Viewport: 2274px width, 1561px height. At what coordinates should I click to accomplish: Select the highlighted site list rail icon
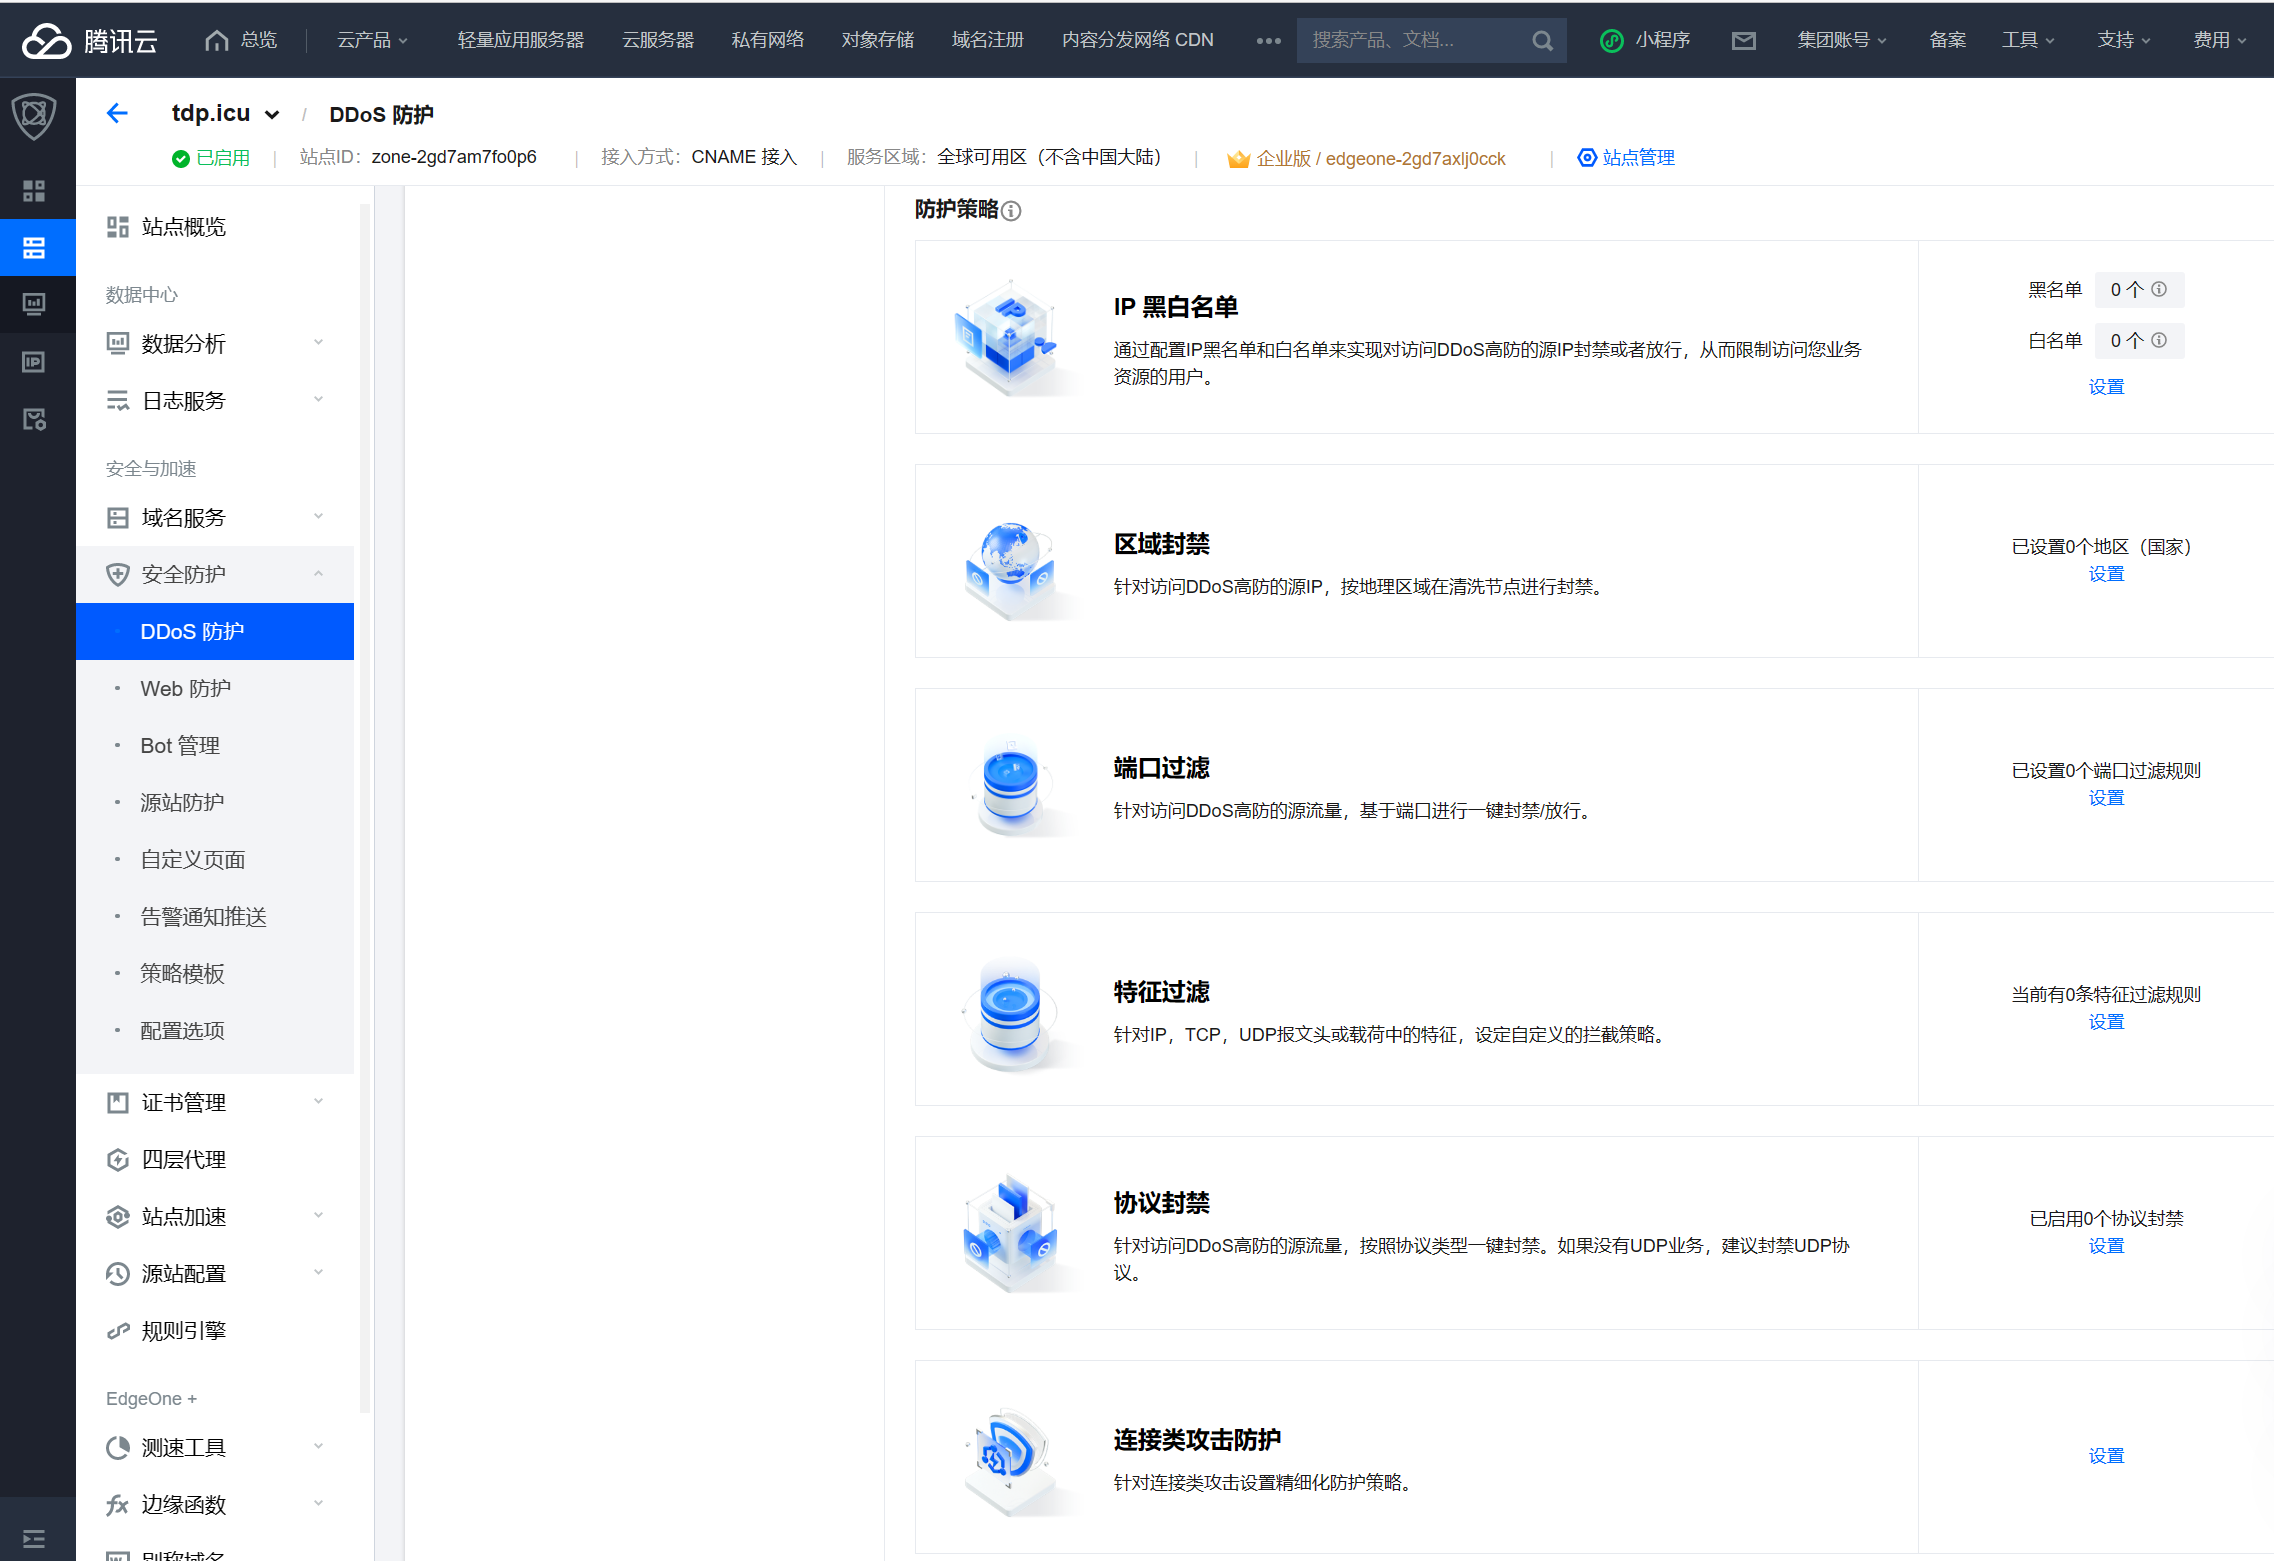pyautogui.click(x=34, y=247)
